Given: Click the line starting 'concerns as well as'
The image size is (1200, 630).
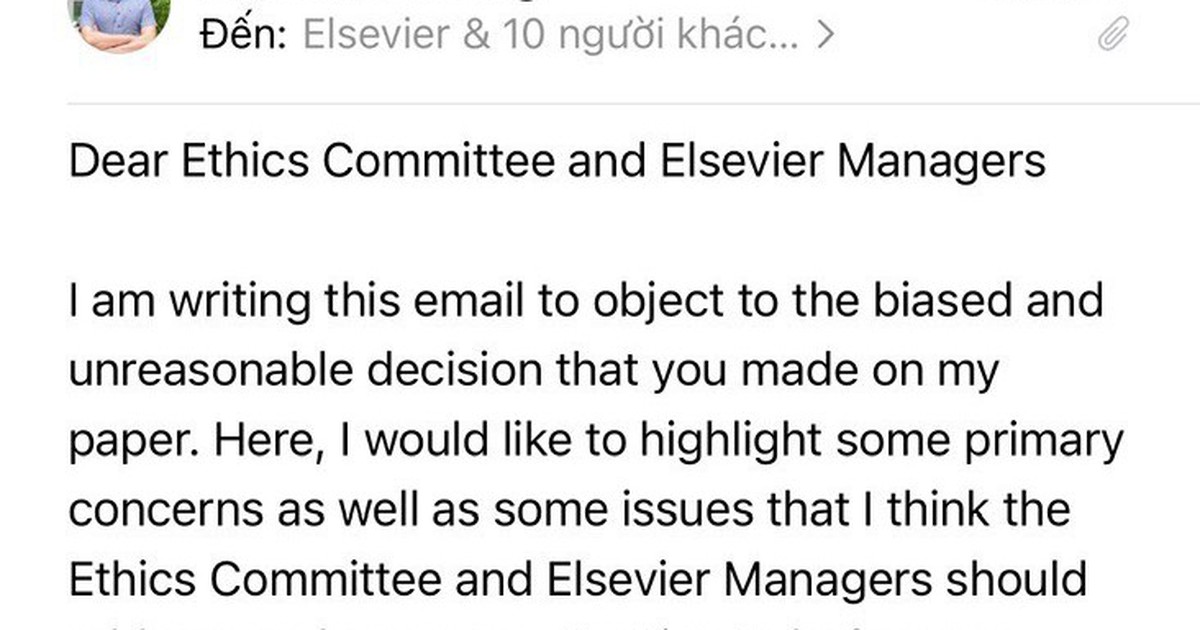Looking at the screenshot, I should [570, 510].
